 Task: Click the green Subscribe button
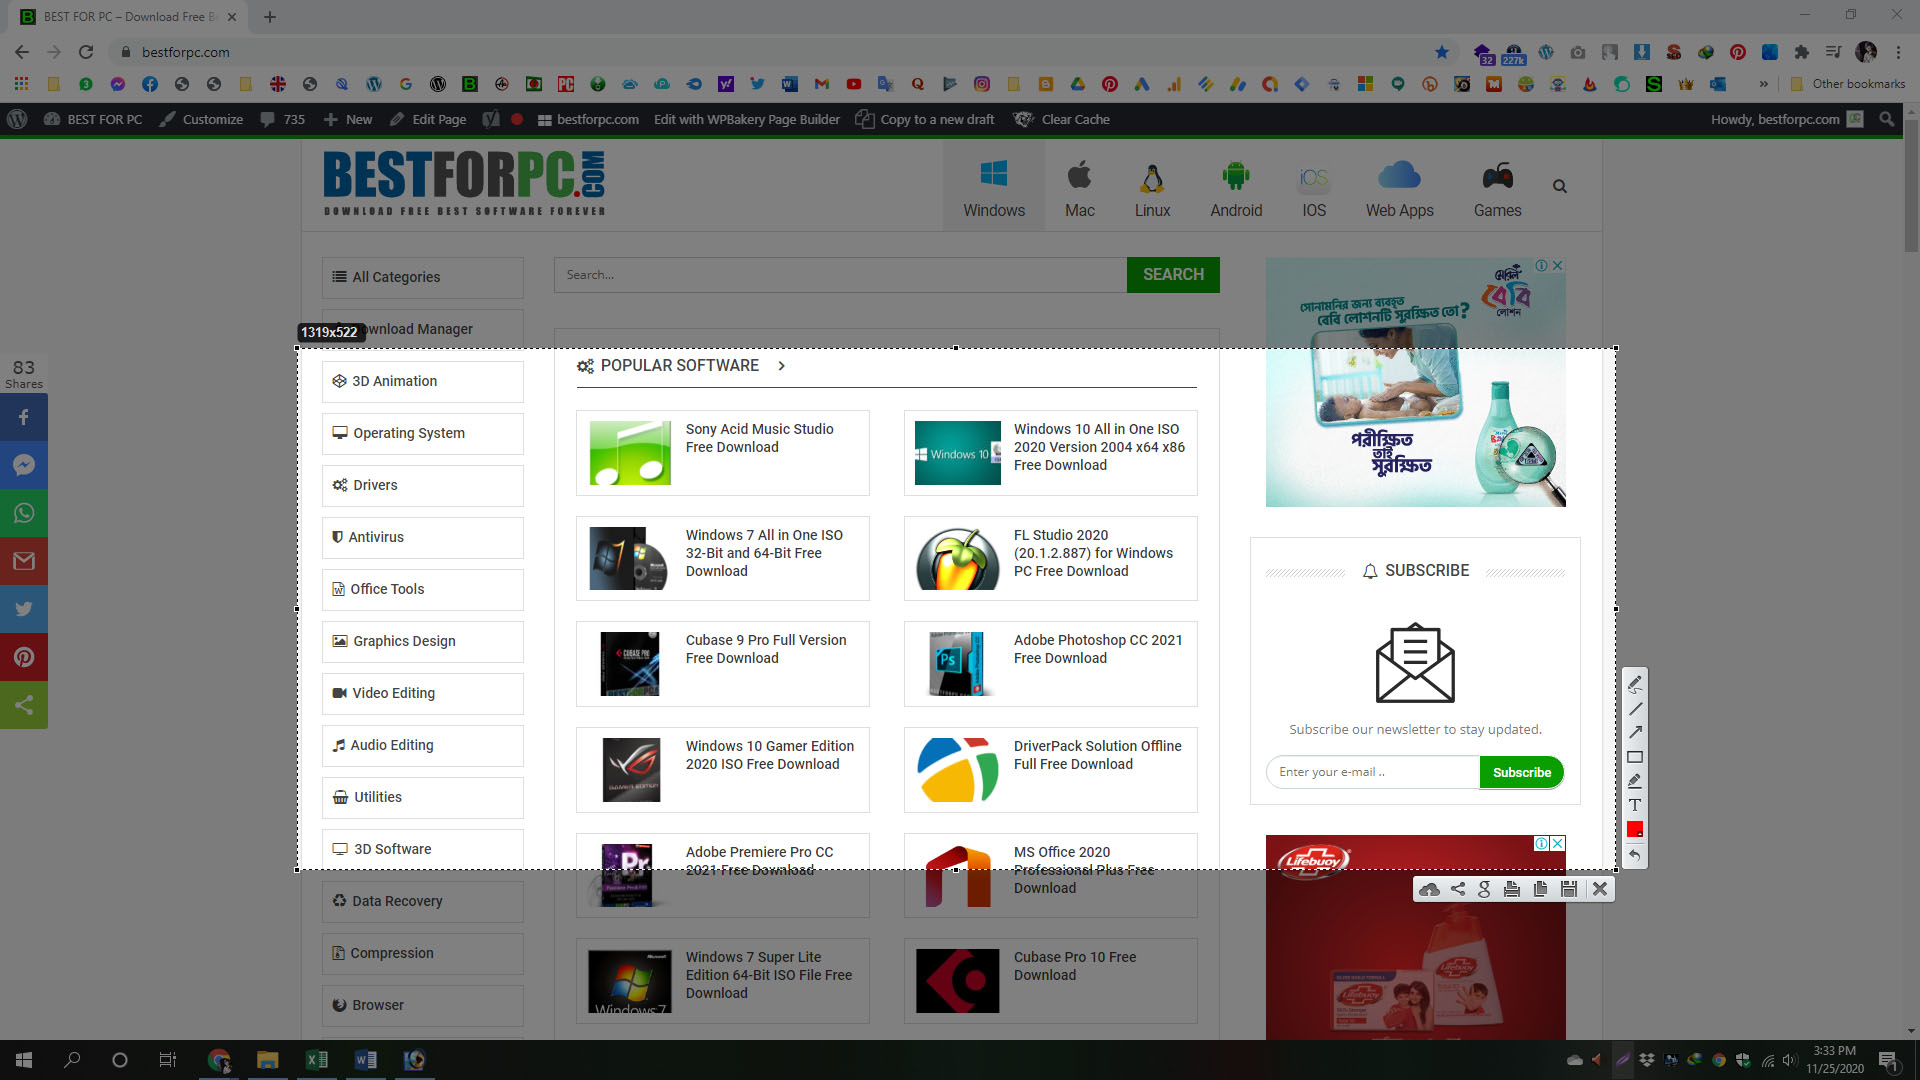click(x=1521, y=772)
